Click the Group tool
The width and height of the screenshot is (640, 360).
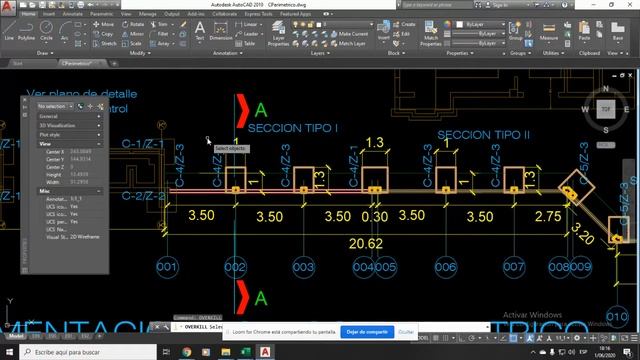tap(515, 31)
